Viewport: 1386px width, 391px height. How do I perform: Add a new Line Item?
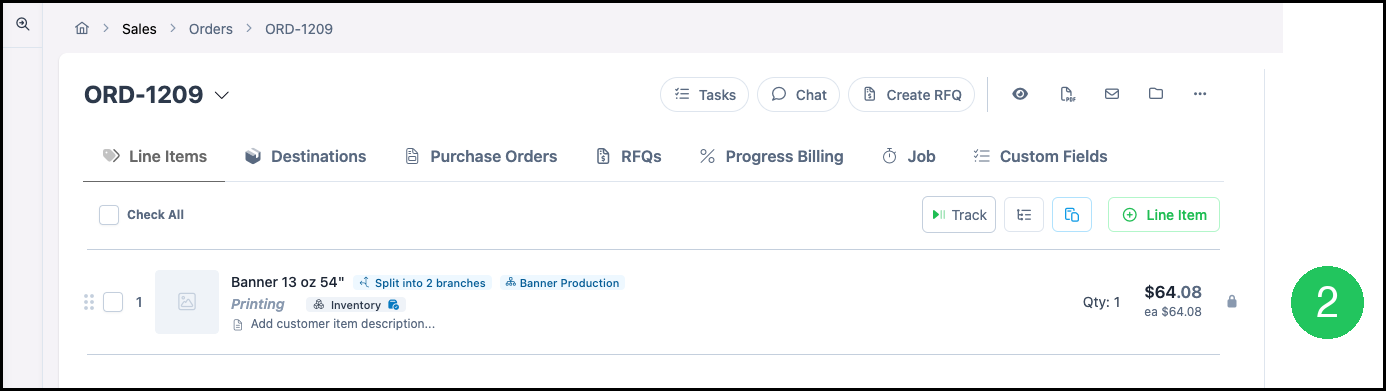click(x=1164, y=215)
